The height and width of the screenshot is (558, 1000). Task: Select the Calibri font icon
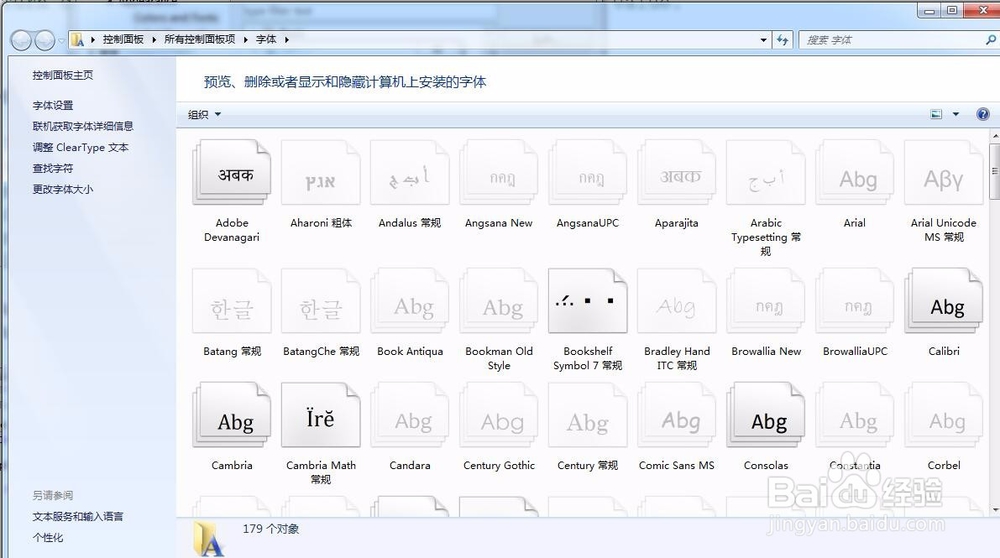(943, 301)
